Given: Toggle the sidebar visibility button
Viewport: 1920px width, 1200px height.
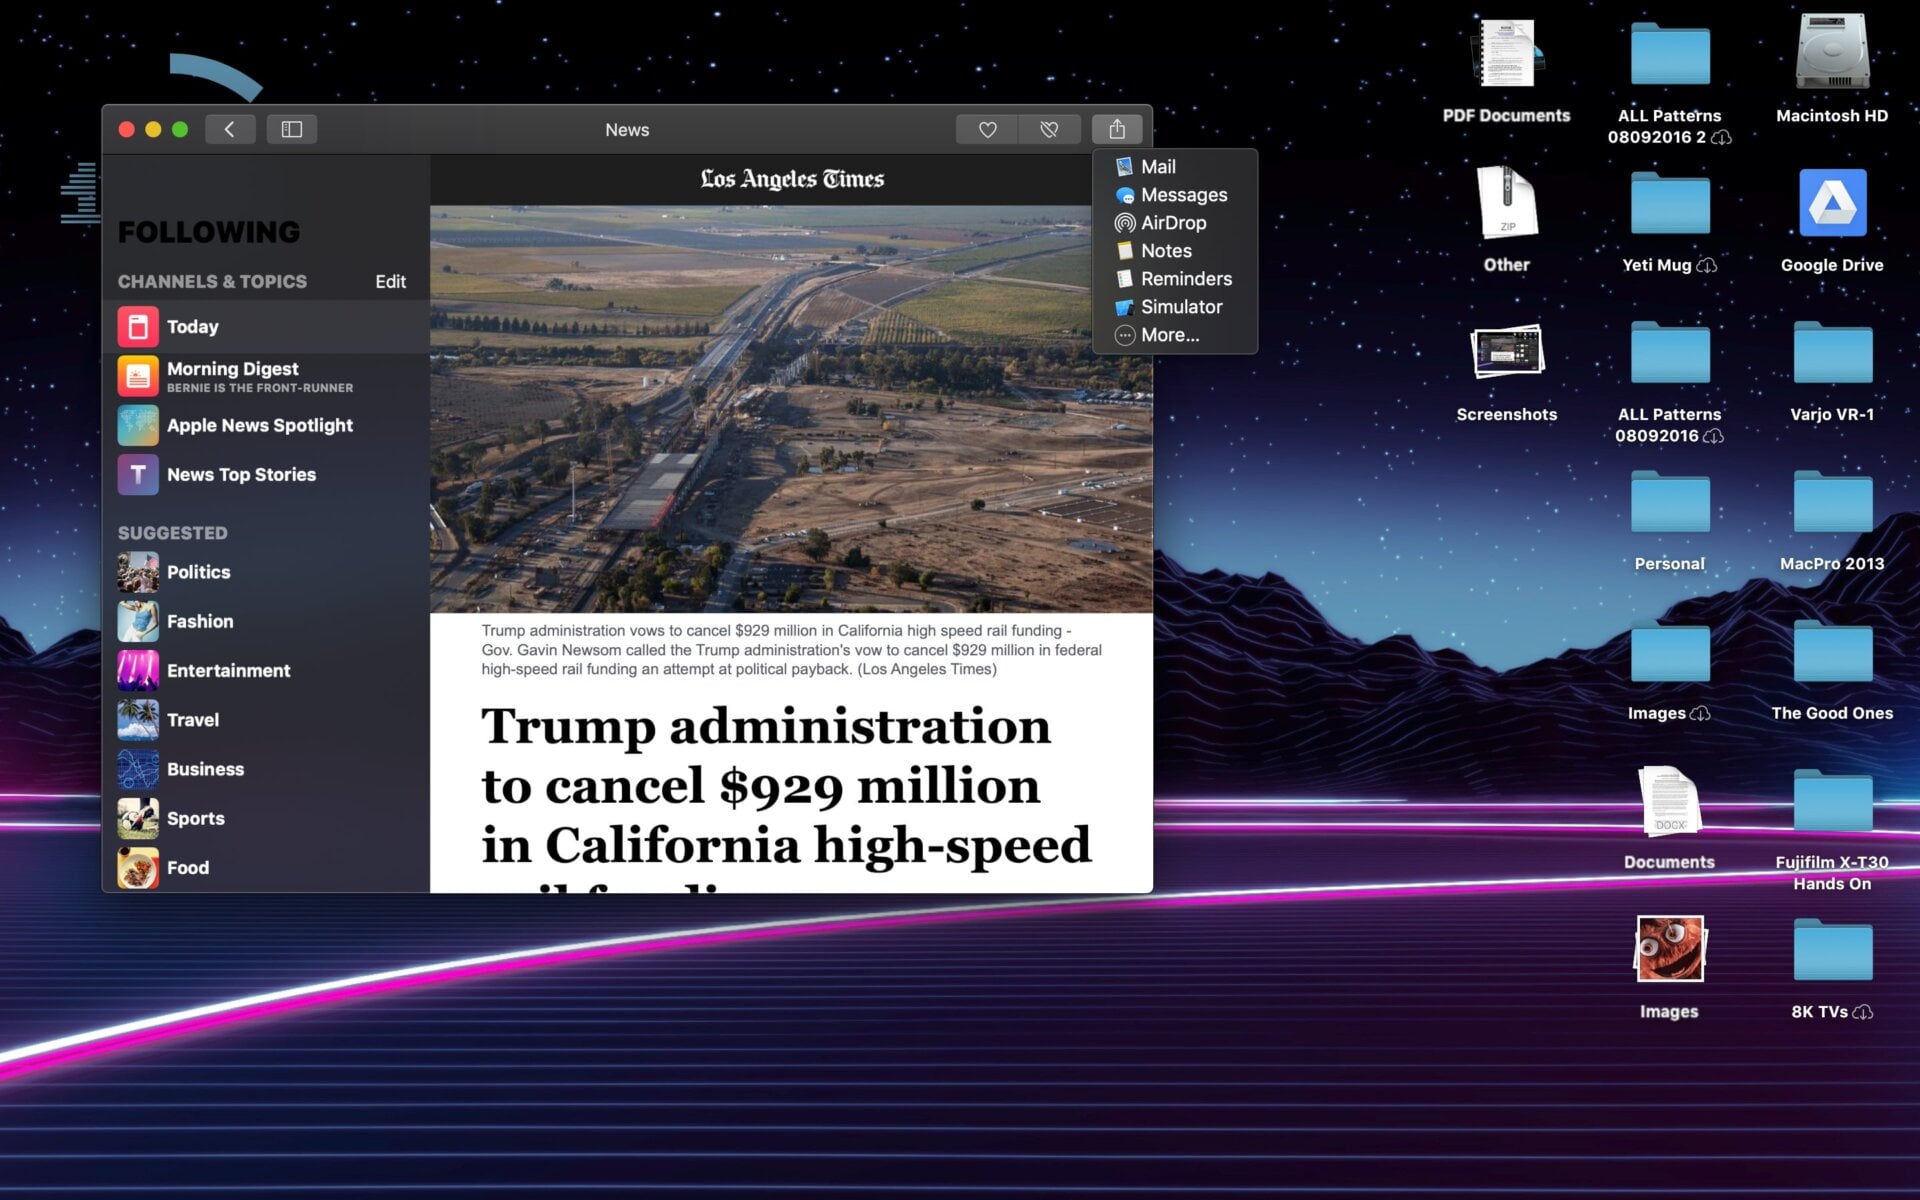Looking at the screenshot, I should tap(291, 129).
